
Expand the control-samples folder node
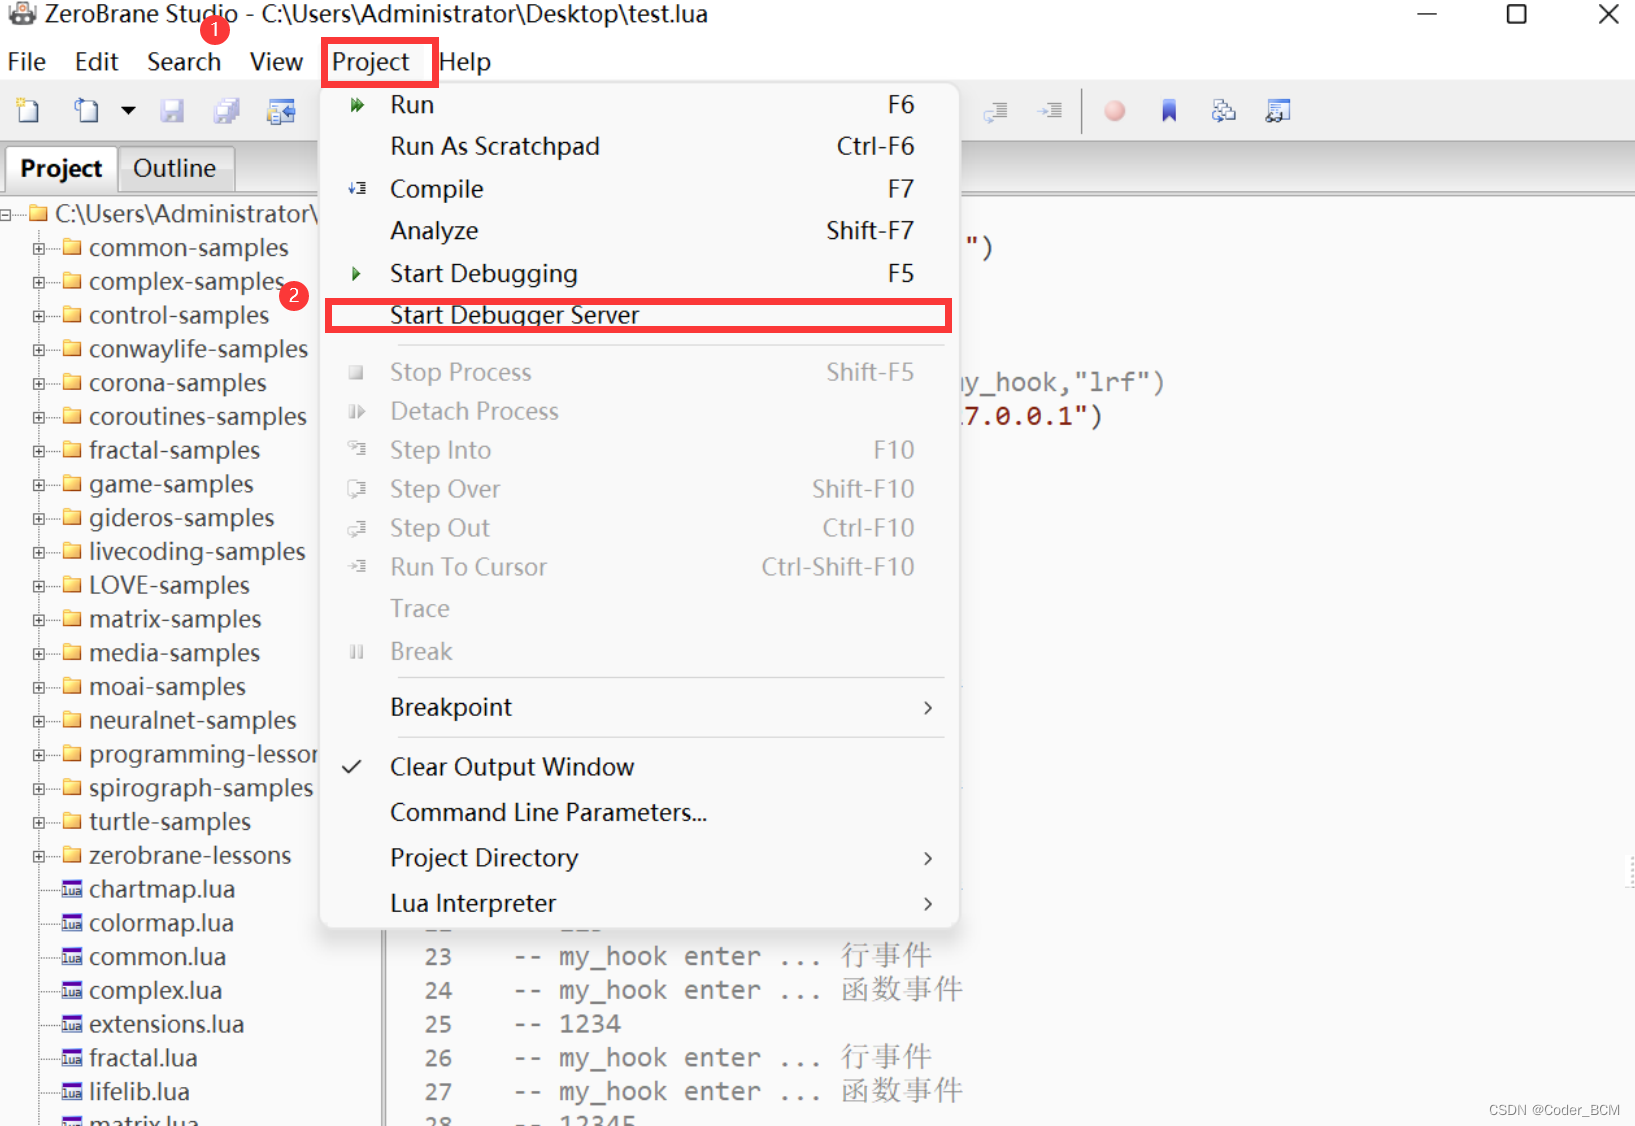pos(39,316)
